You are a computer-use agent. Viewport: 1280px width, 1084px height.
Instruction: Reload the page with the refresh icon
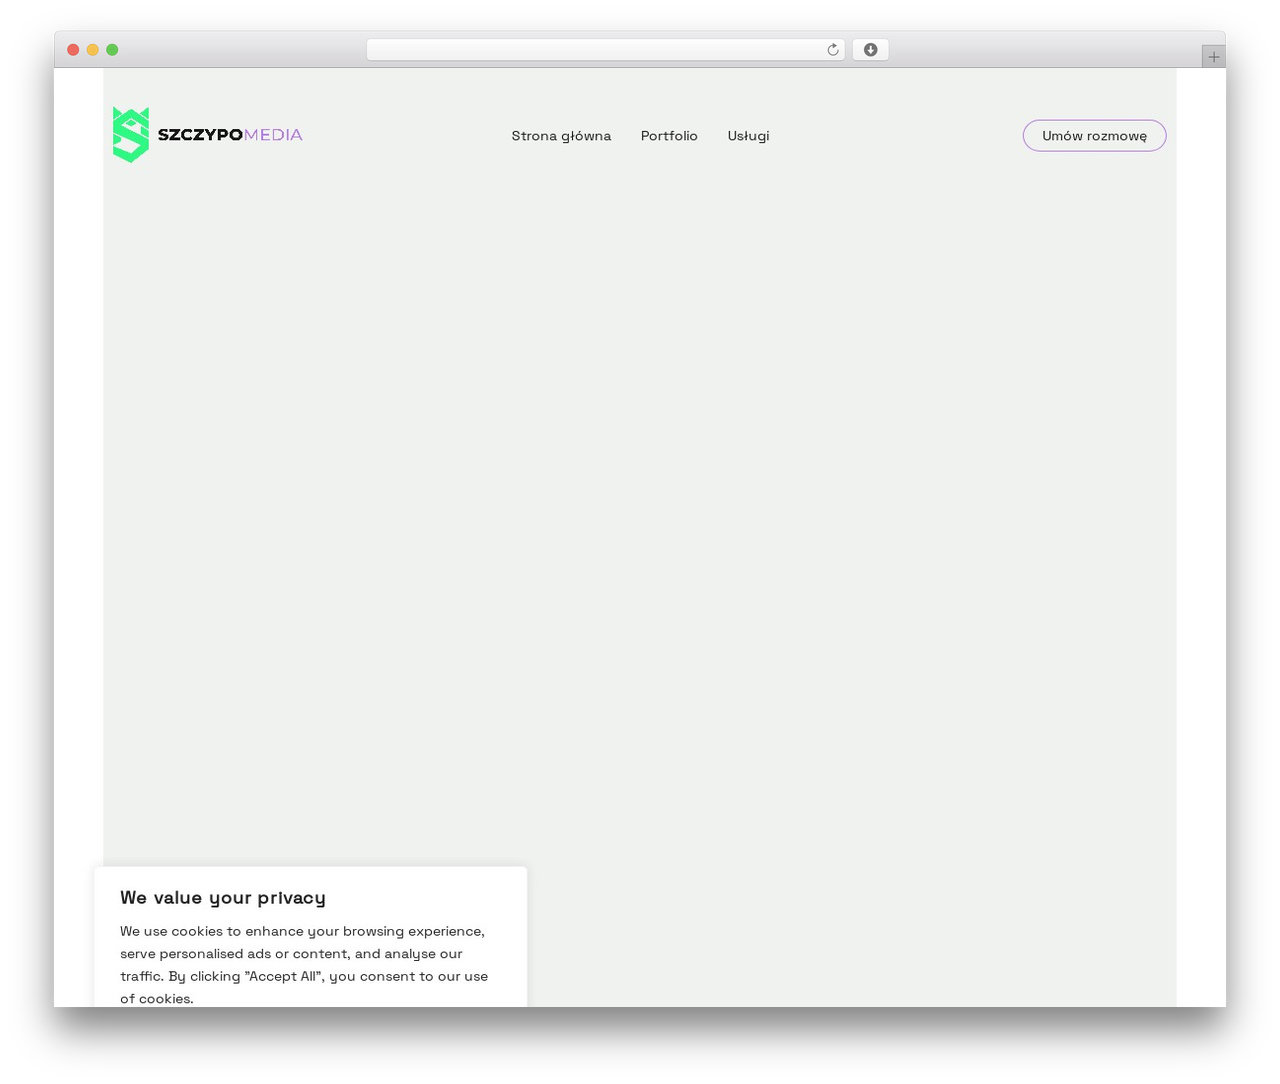click(832, 50)
